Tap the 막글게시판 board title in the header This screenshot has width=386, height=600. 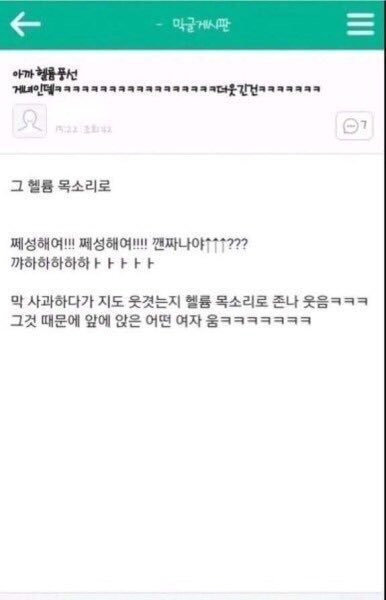(201, 25)
